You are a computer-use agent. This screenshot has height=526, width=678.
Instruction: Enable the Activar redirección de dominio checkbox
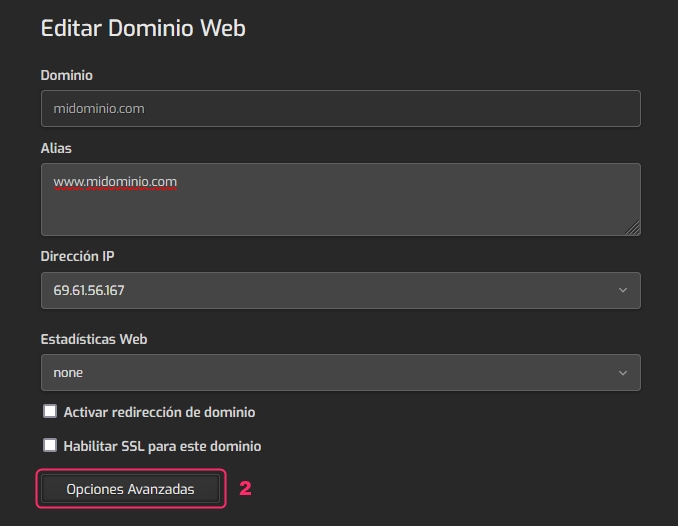pos(50,412)
